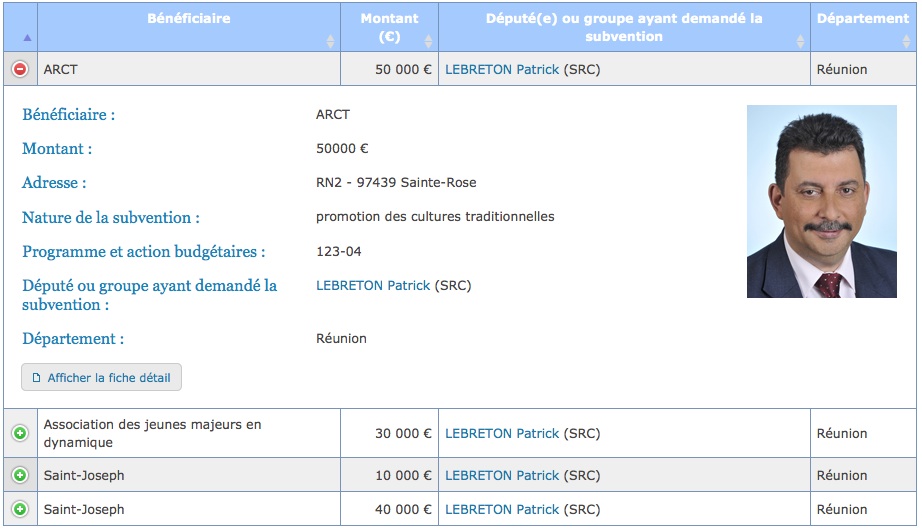Click Réunion value in detail panel
The image size is (922, 532).
coord(341,339)
